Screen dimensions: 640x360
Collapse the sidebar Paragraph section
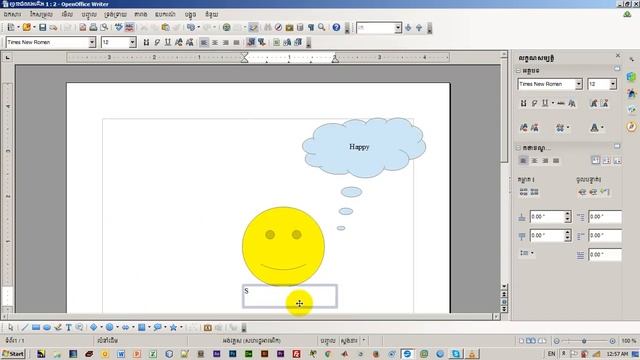(x=518, y=148)
